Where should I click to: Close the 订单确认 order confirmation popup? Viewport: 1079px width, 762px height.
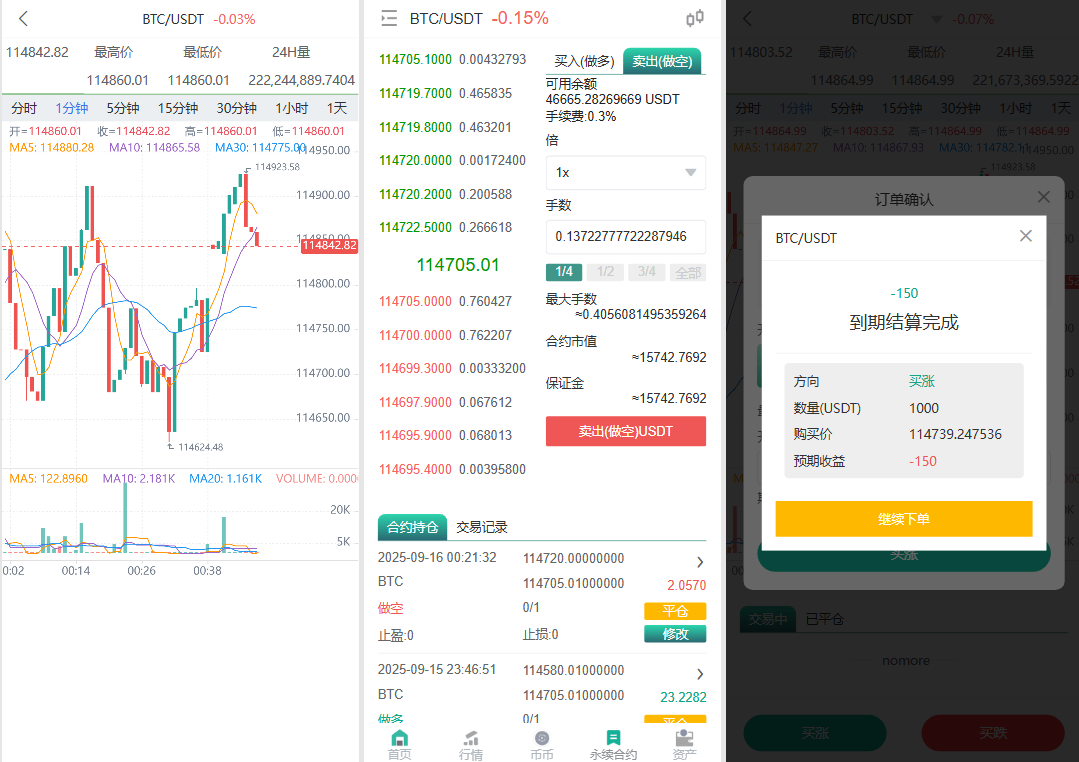coord(1043,197)
